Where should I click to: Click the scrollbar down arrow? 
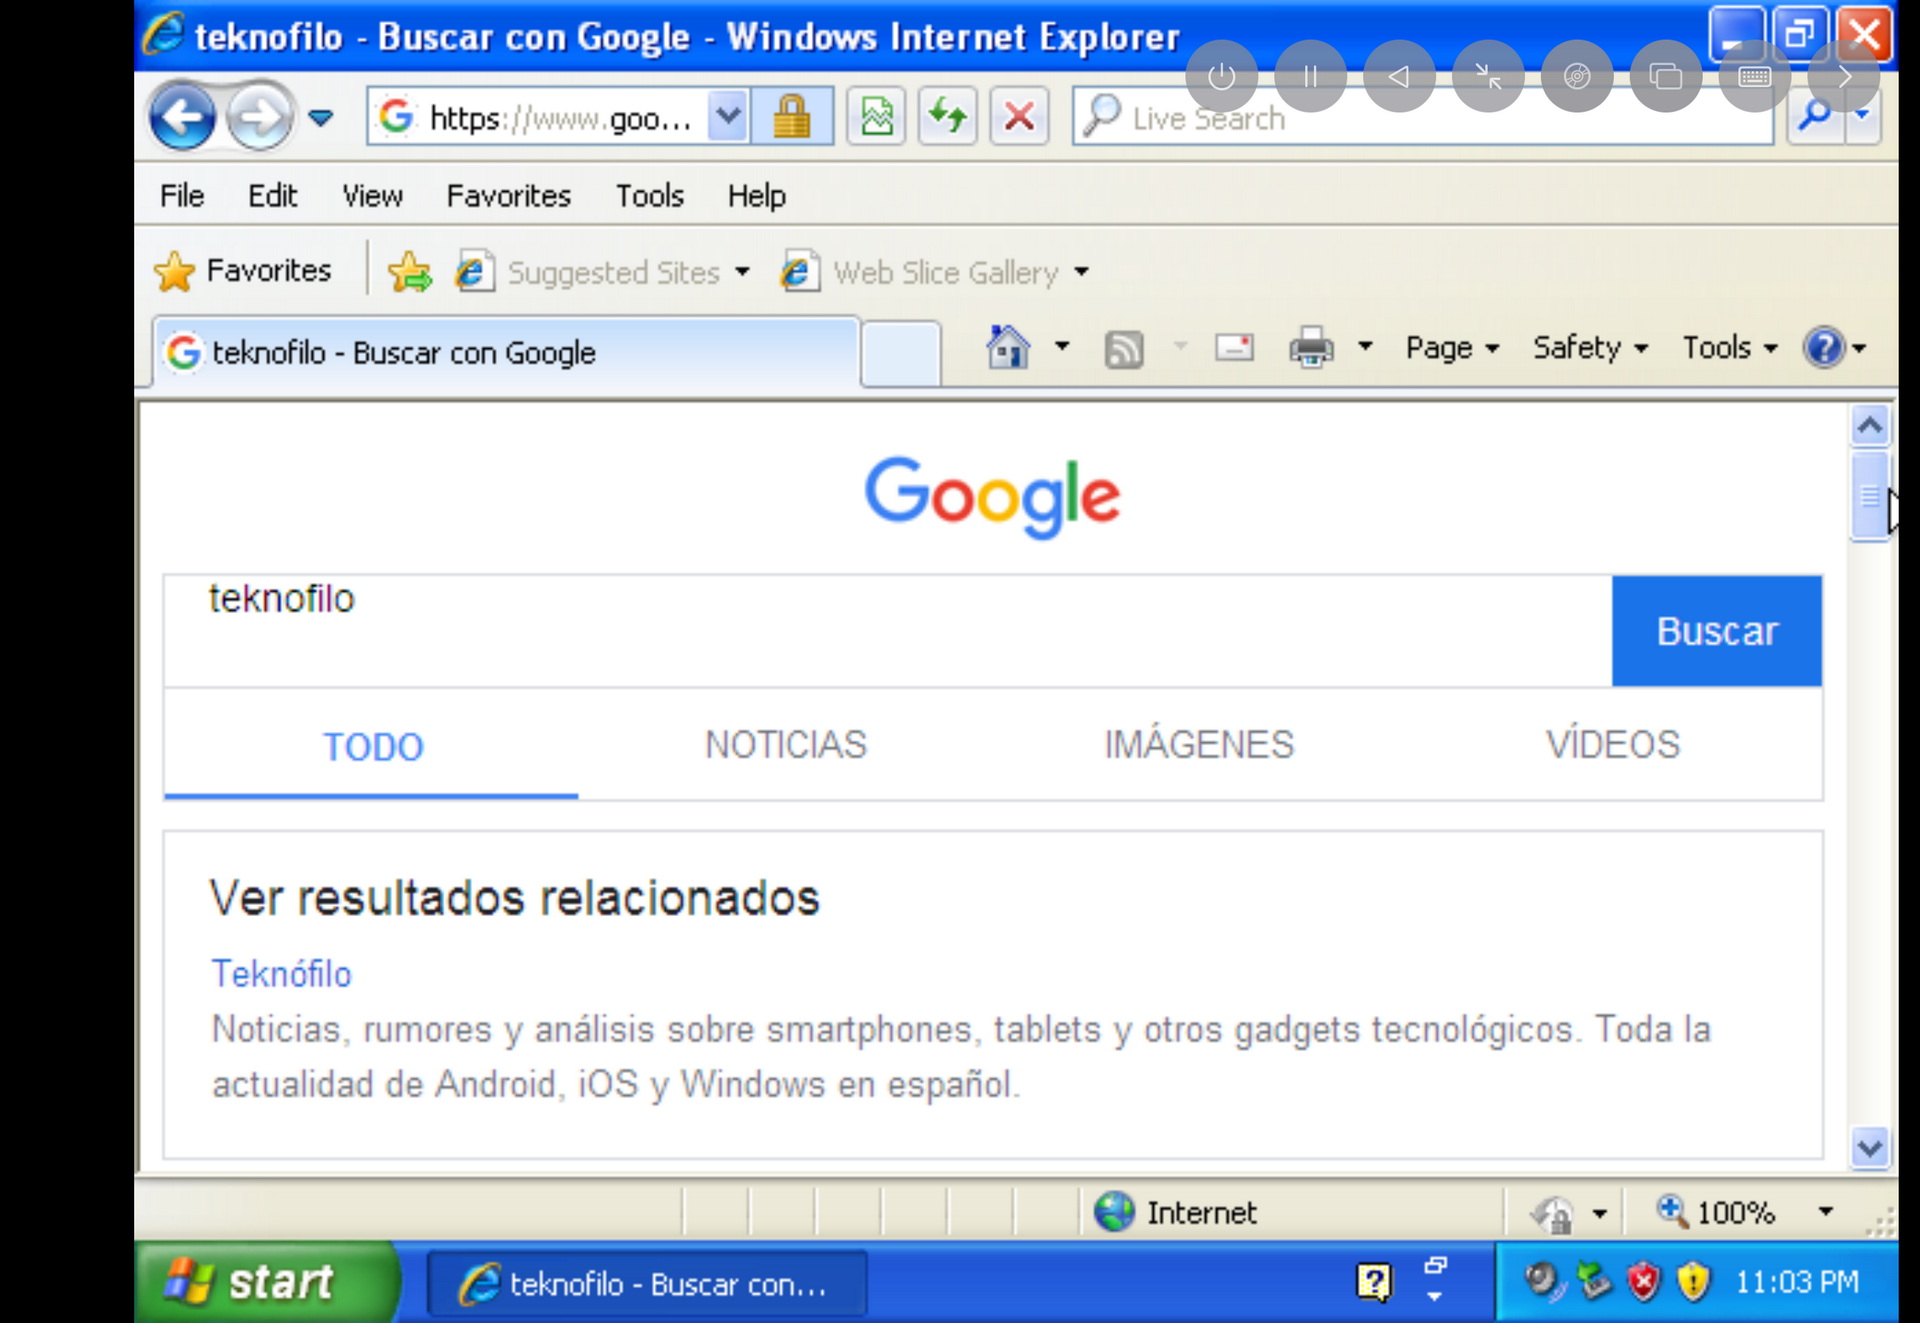tap(1869, 1147)
